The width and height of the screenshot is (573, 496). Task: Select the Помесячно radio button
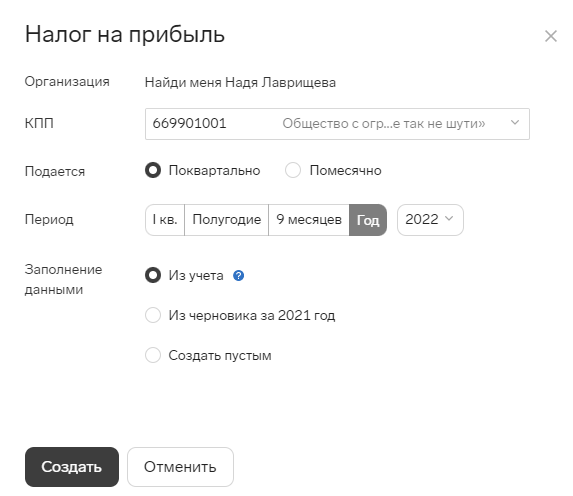pyautogui.click(x=293, y=170)
